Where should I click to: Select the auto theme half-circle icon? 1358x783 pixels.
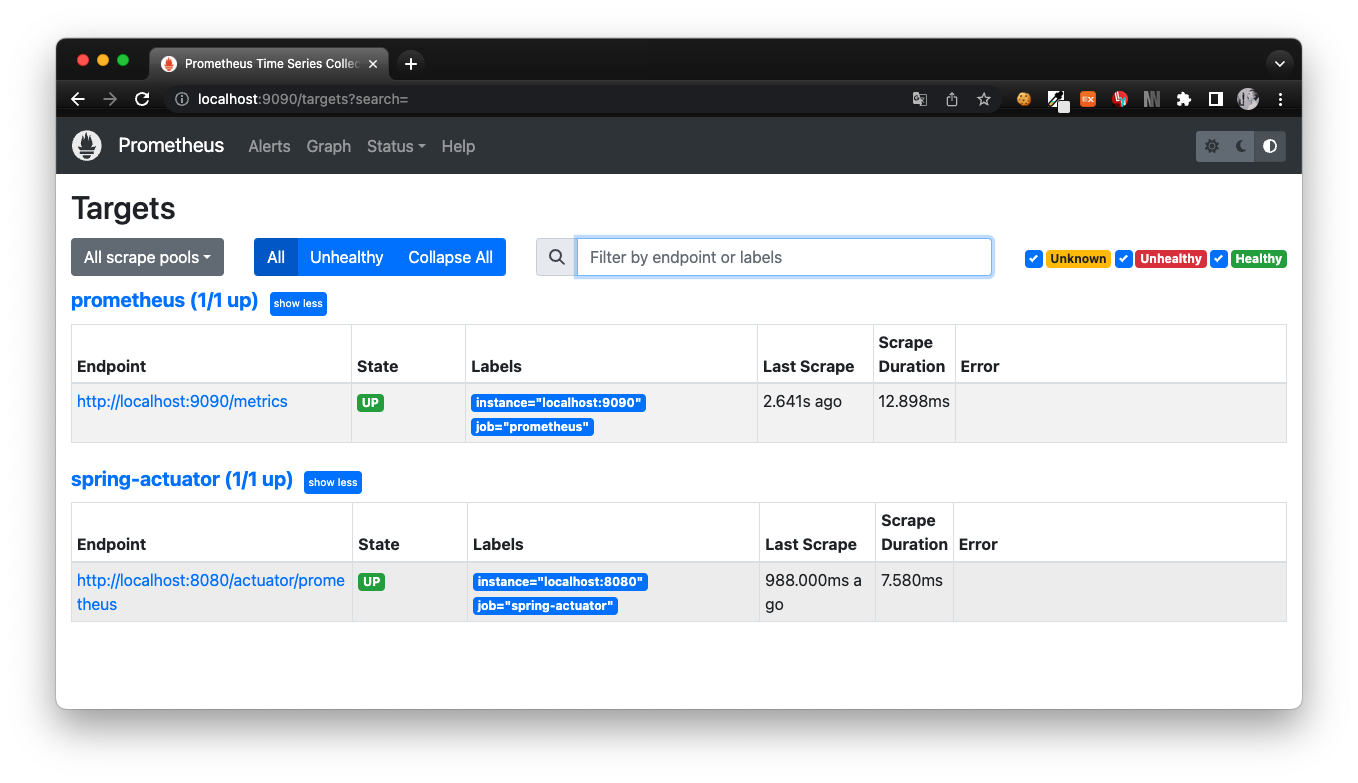coord(1270,146)
